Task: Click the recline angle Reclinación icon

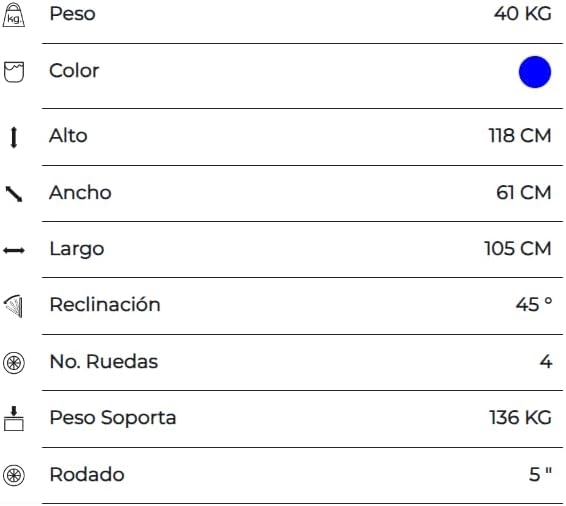Action: point(13,306)
